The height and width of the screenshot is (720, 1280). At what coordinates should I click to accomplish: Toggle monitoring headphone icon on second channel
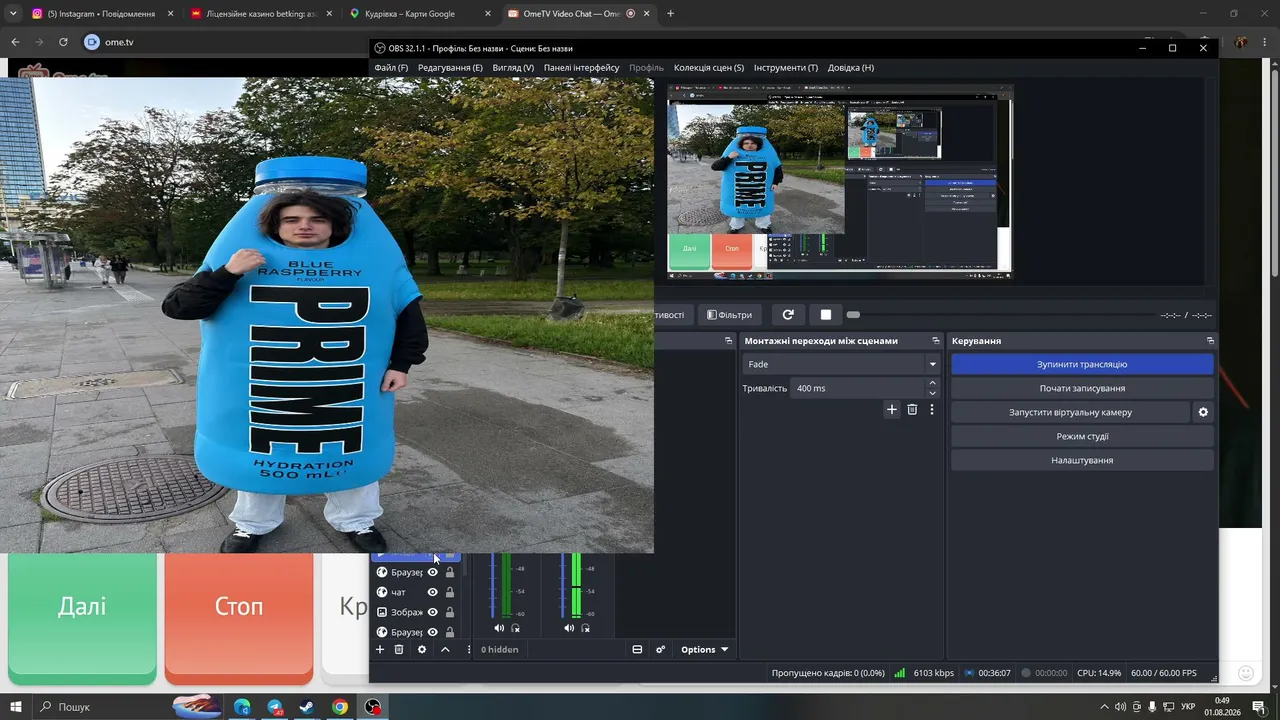586,628
